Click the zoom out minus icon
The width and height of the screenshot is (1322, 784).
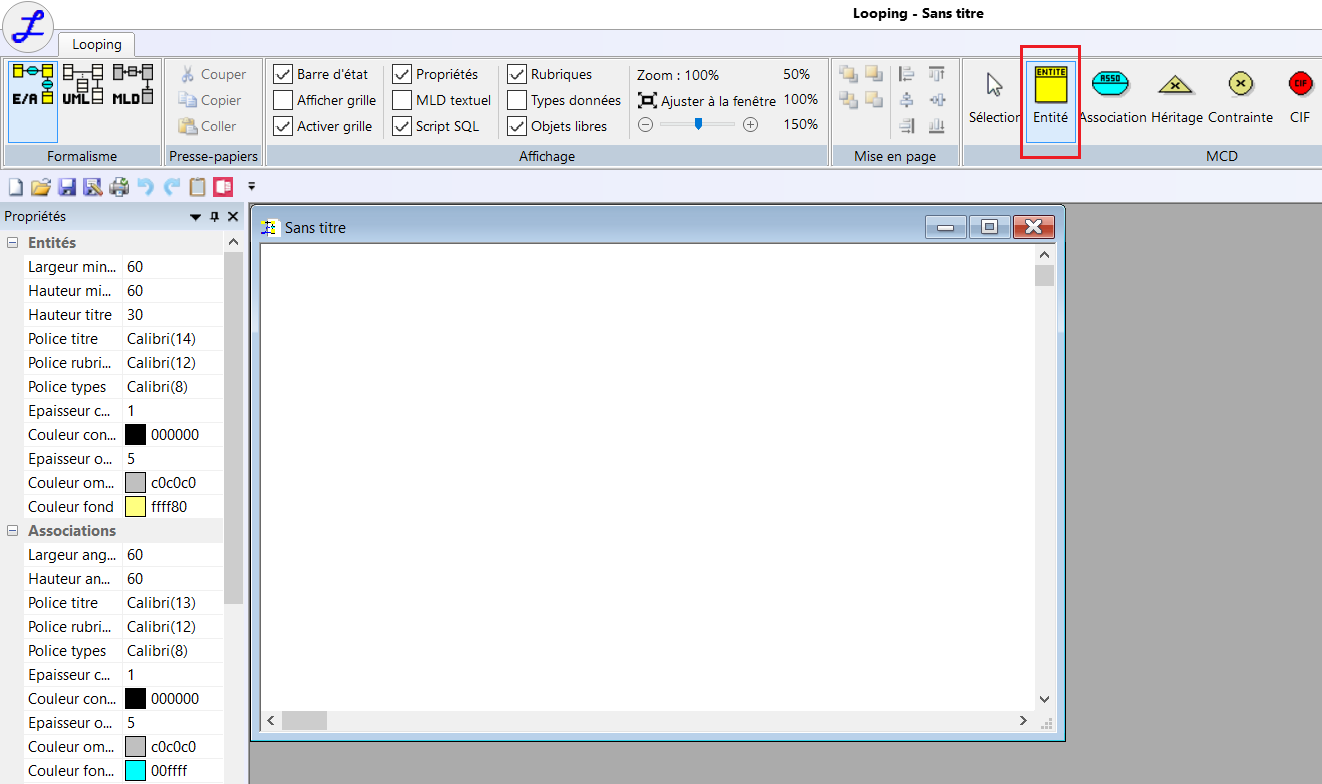[x=645, y=125]
